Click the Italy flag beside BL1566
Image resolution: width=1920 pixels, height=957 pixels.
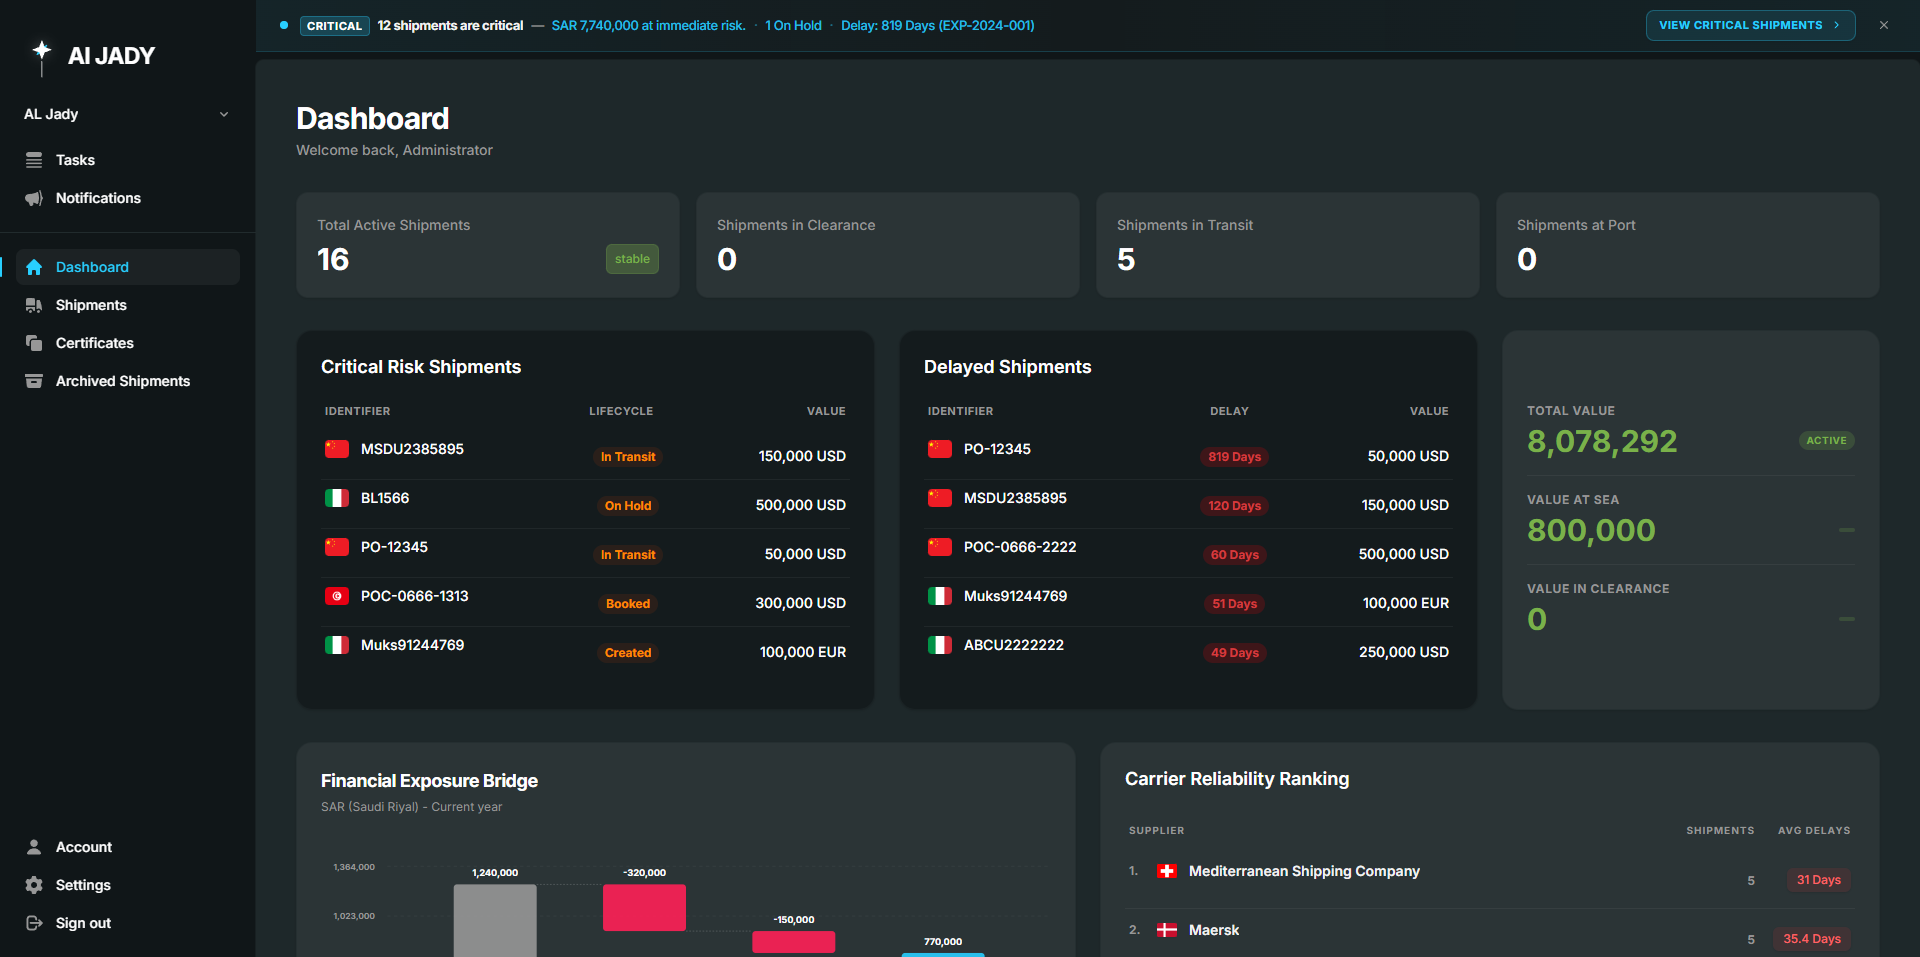click(x=337, y=498)
